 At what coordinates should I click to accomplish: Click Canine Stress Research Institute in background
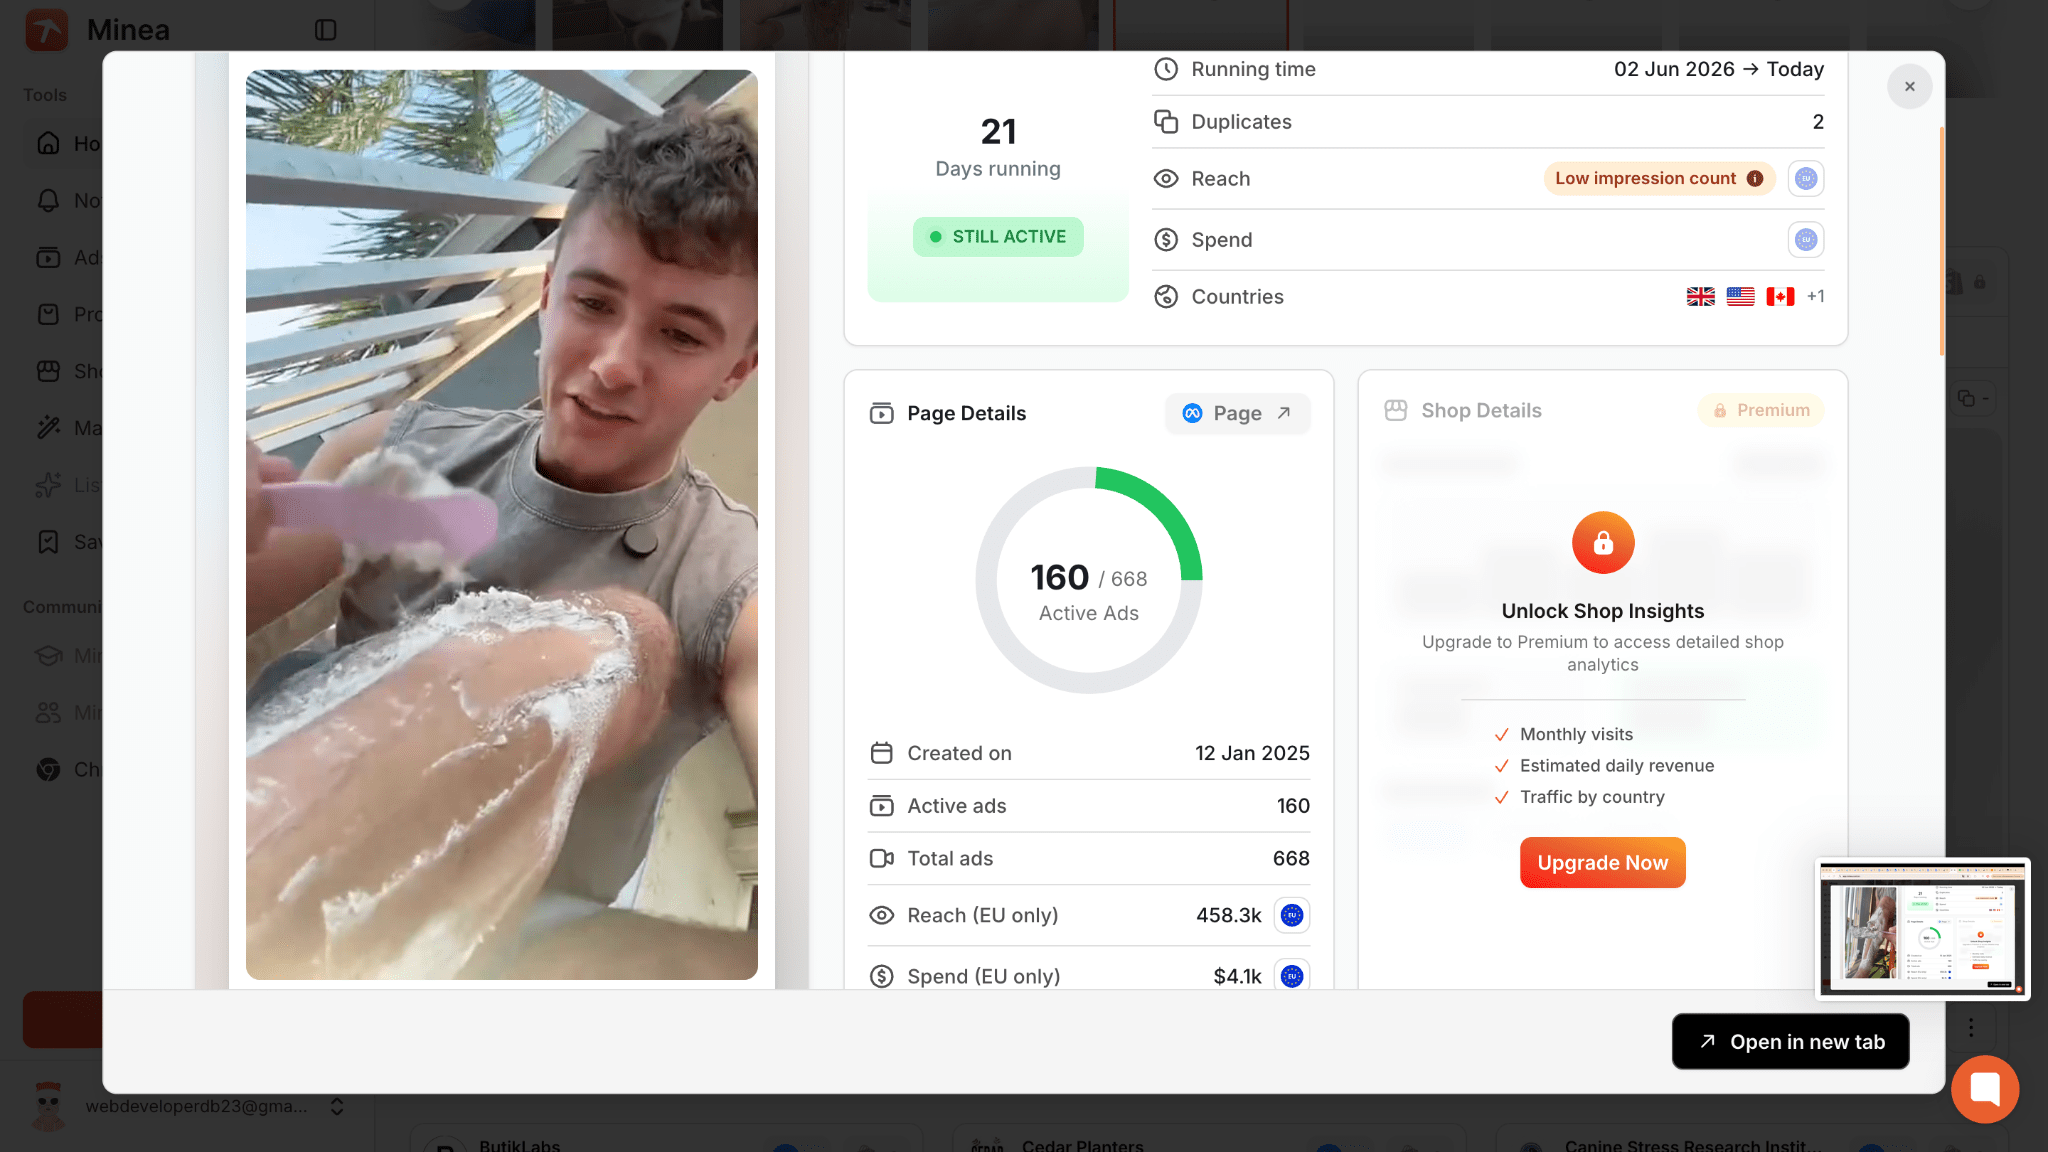coord(1692,1145)
